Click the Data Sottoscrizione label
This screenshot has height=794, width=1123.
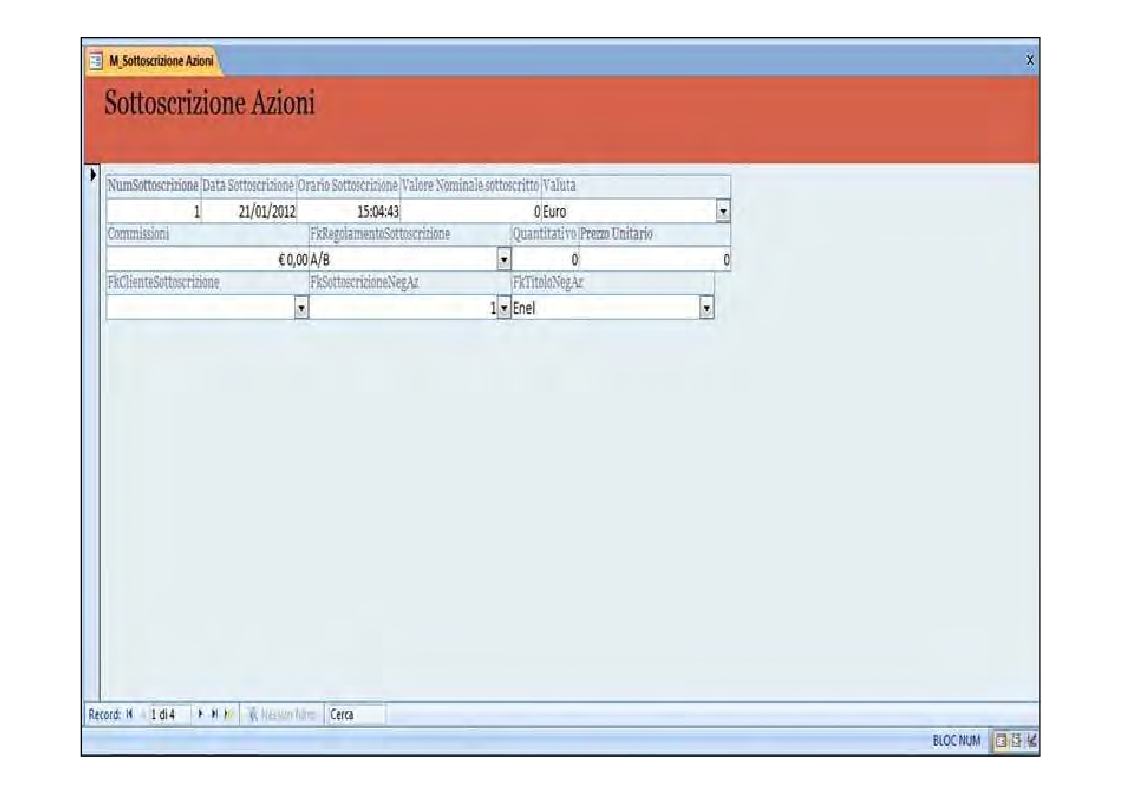point(248,185)
